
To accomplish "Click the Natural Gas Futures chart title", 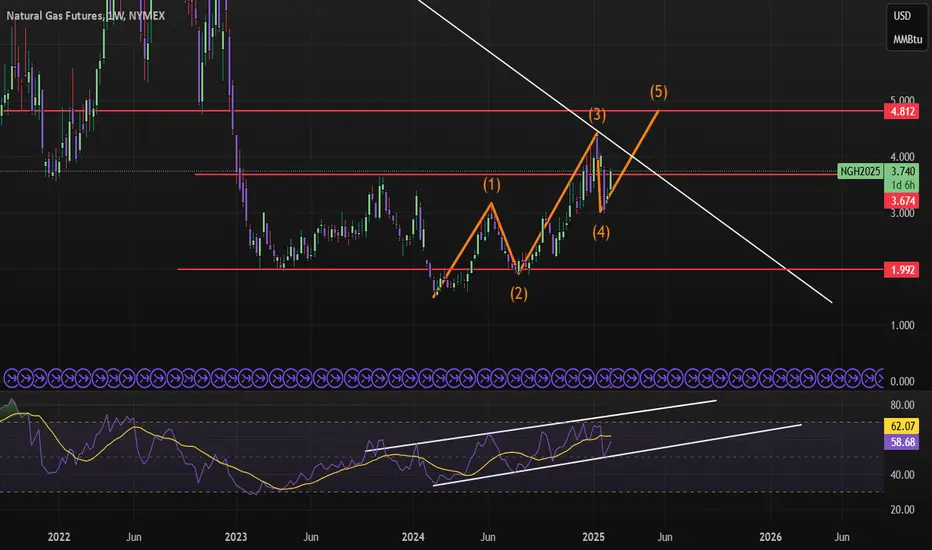I will pos(86,15).
